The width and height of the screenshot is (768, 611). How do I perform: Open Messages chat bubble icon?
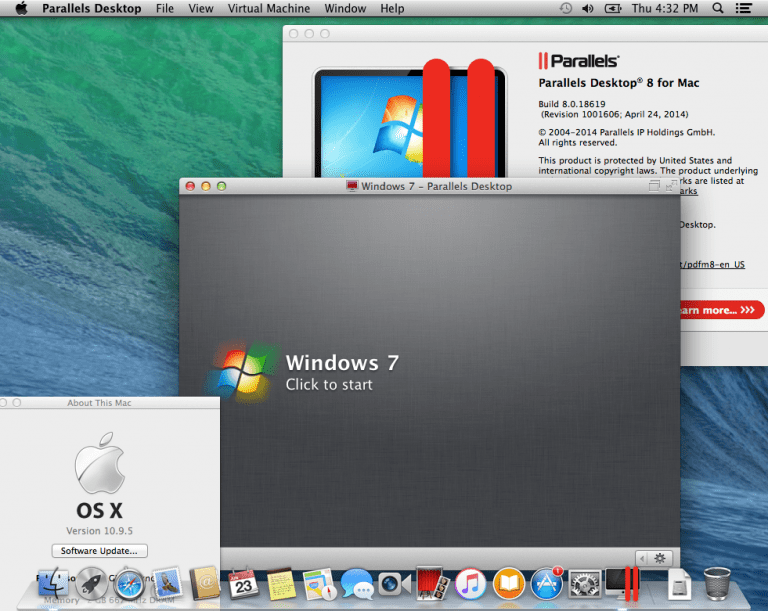[357, 584]
